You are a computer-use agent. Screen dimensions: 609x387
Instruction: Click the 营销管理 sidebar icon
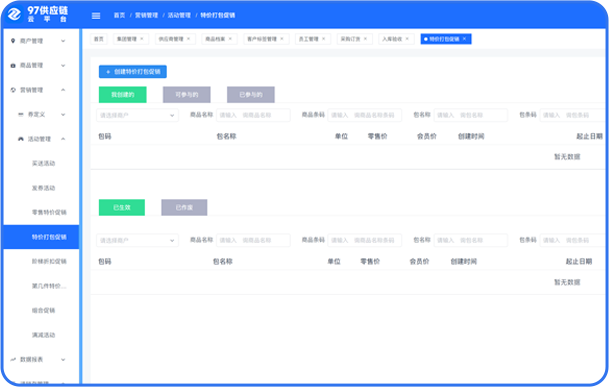pos(13,90)
